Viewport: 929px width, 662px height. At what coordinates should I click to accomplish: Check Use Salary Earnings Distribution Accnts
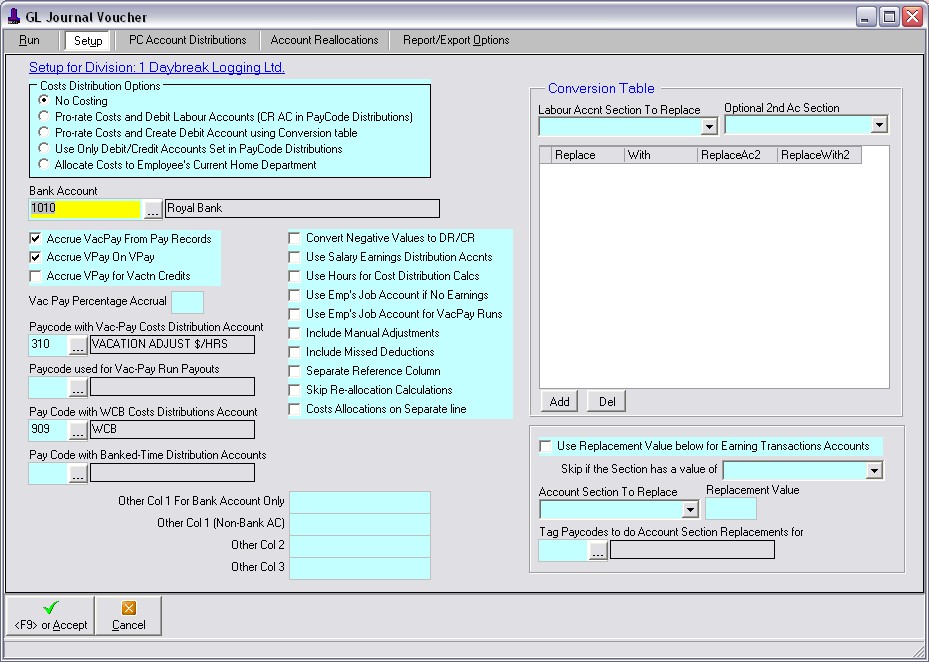[294, 257]
